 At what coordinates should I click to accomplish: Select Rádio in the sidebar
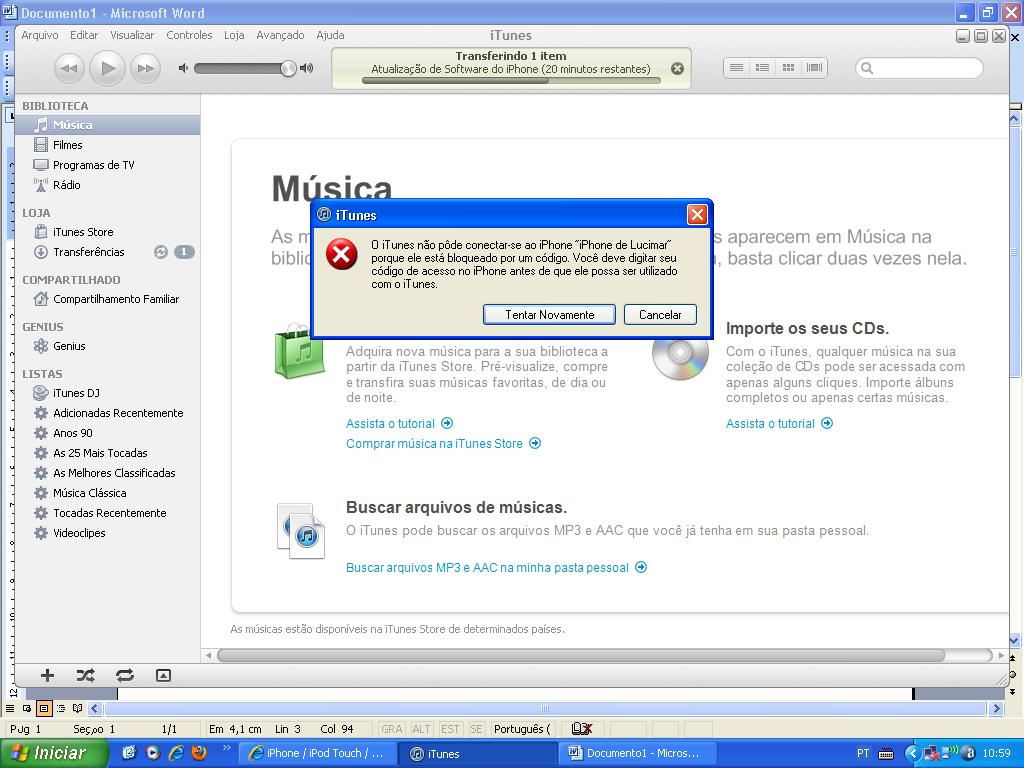point(107,185)
